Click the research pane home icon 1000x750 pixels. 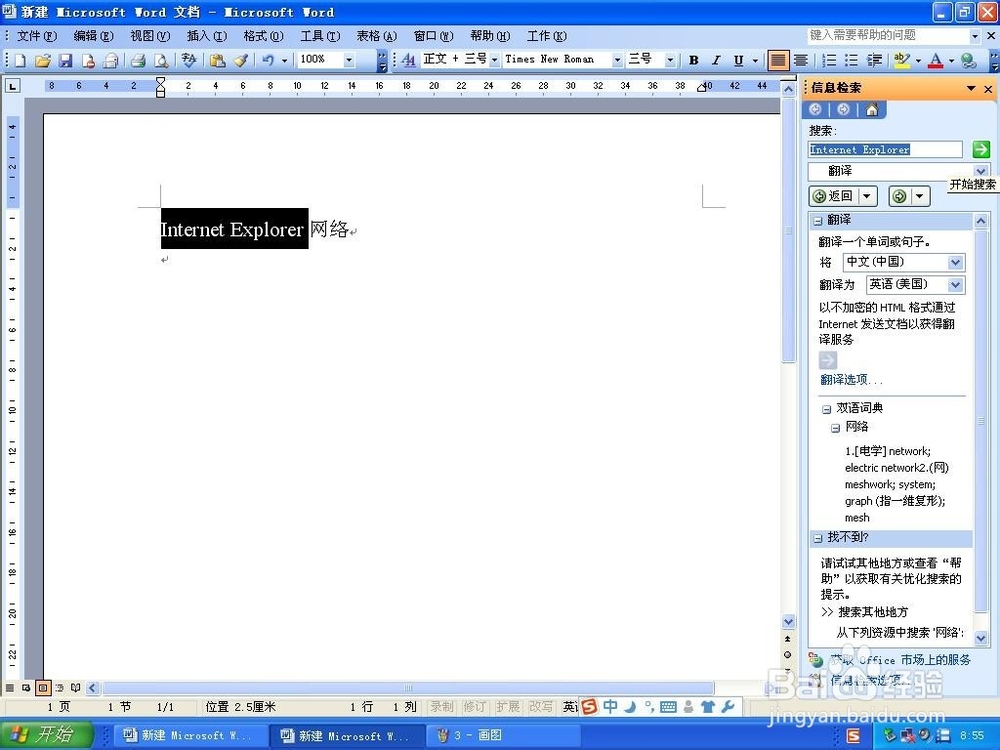[x=872, y=110]
